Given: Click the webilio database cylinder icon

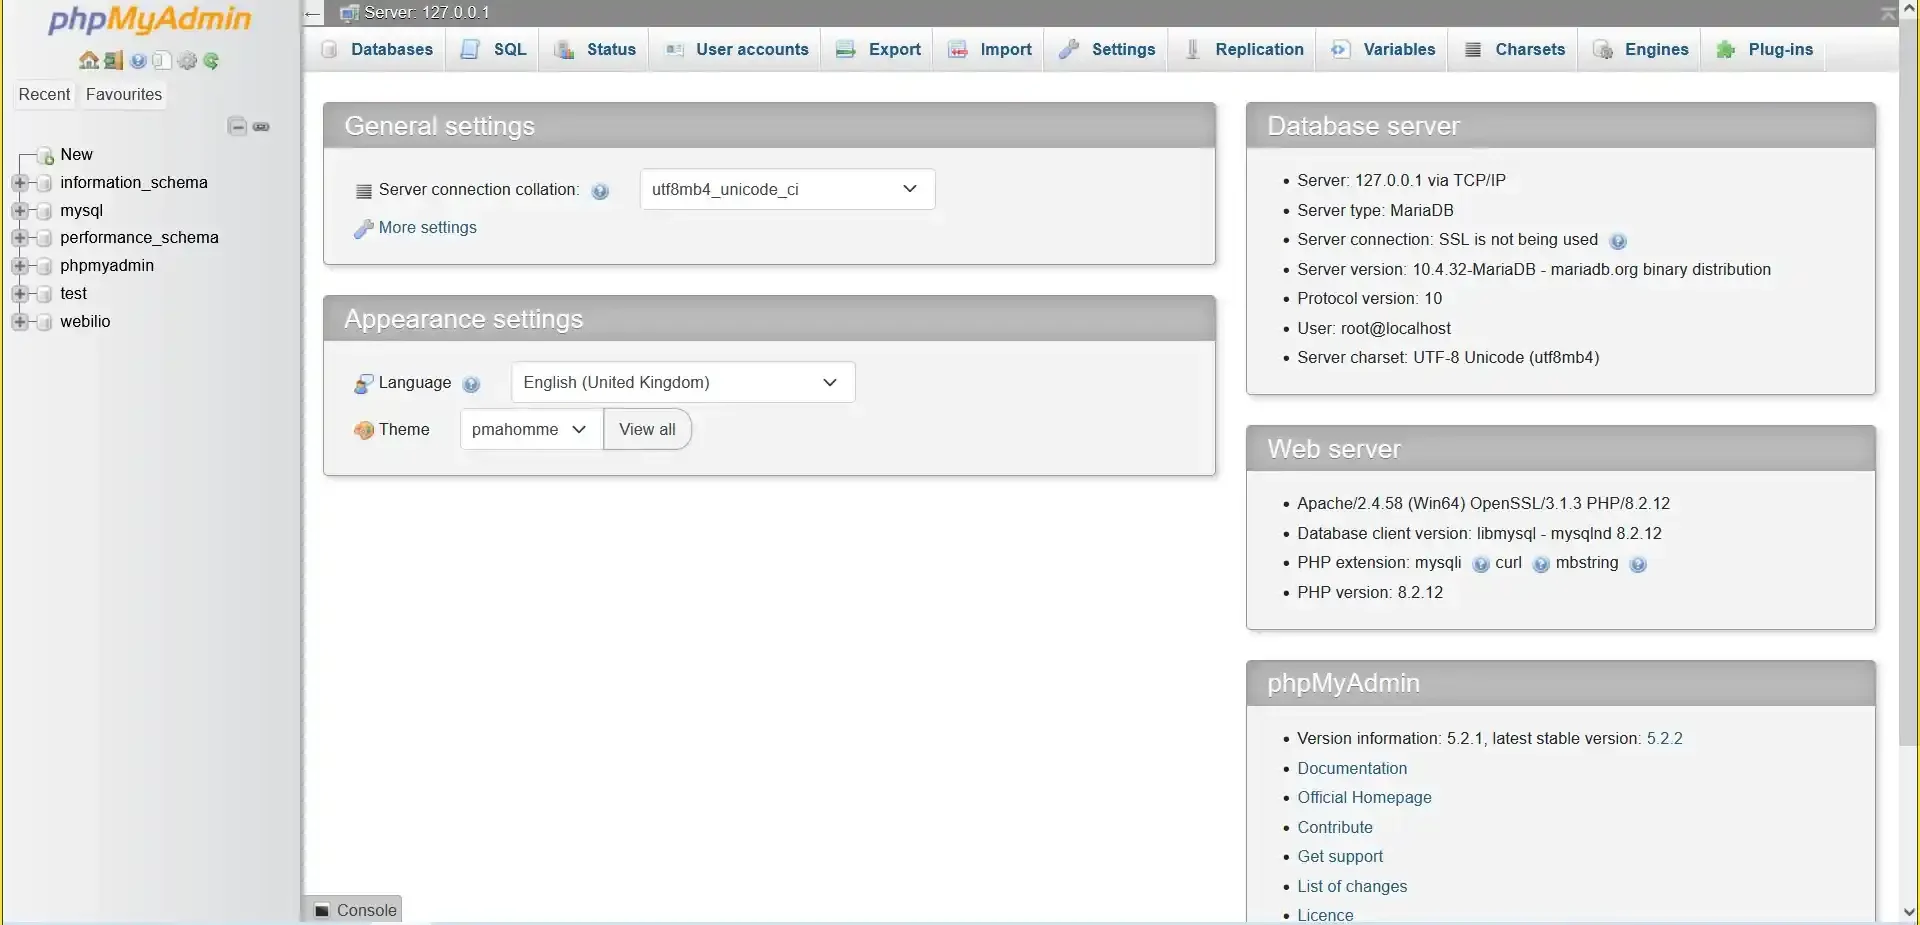Looking at the screenshot, I should [44, 322].
